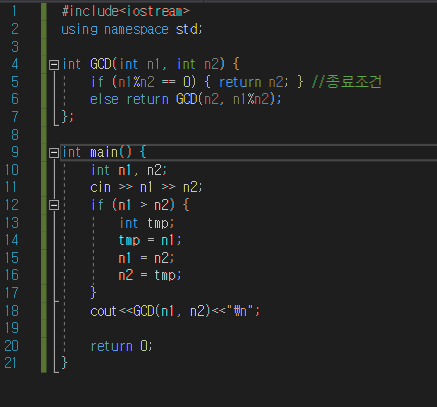This screenshot has height=407, width=437.
Task: Click the 'int tmp;' declaration
Action: (147, 223)
